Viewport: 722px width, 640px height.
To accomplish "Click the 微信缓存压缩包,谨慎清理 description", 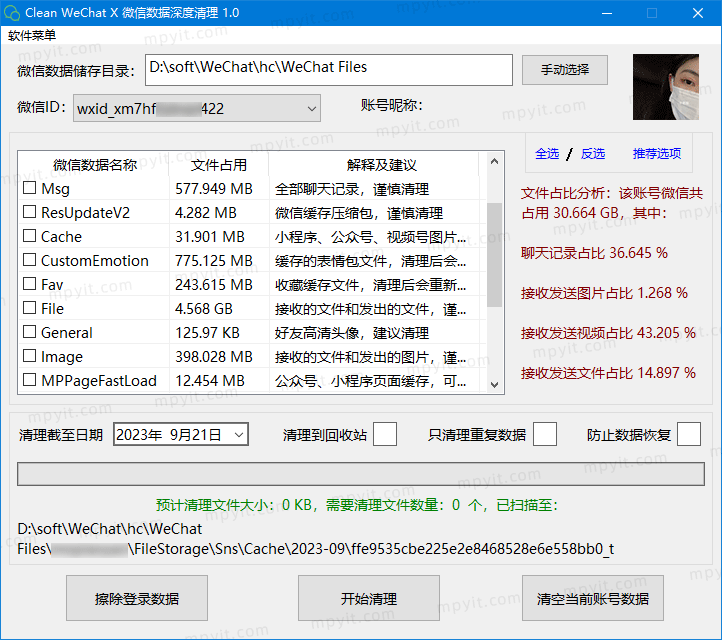I will 359,213.
